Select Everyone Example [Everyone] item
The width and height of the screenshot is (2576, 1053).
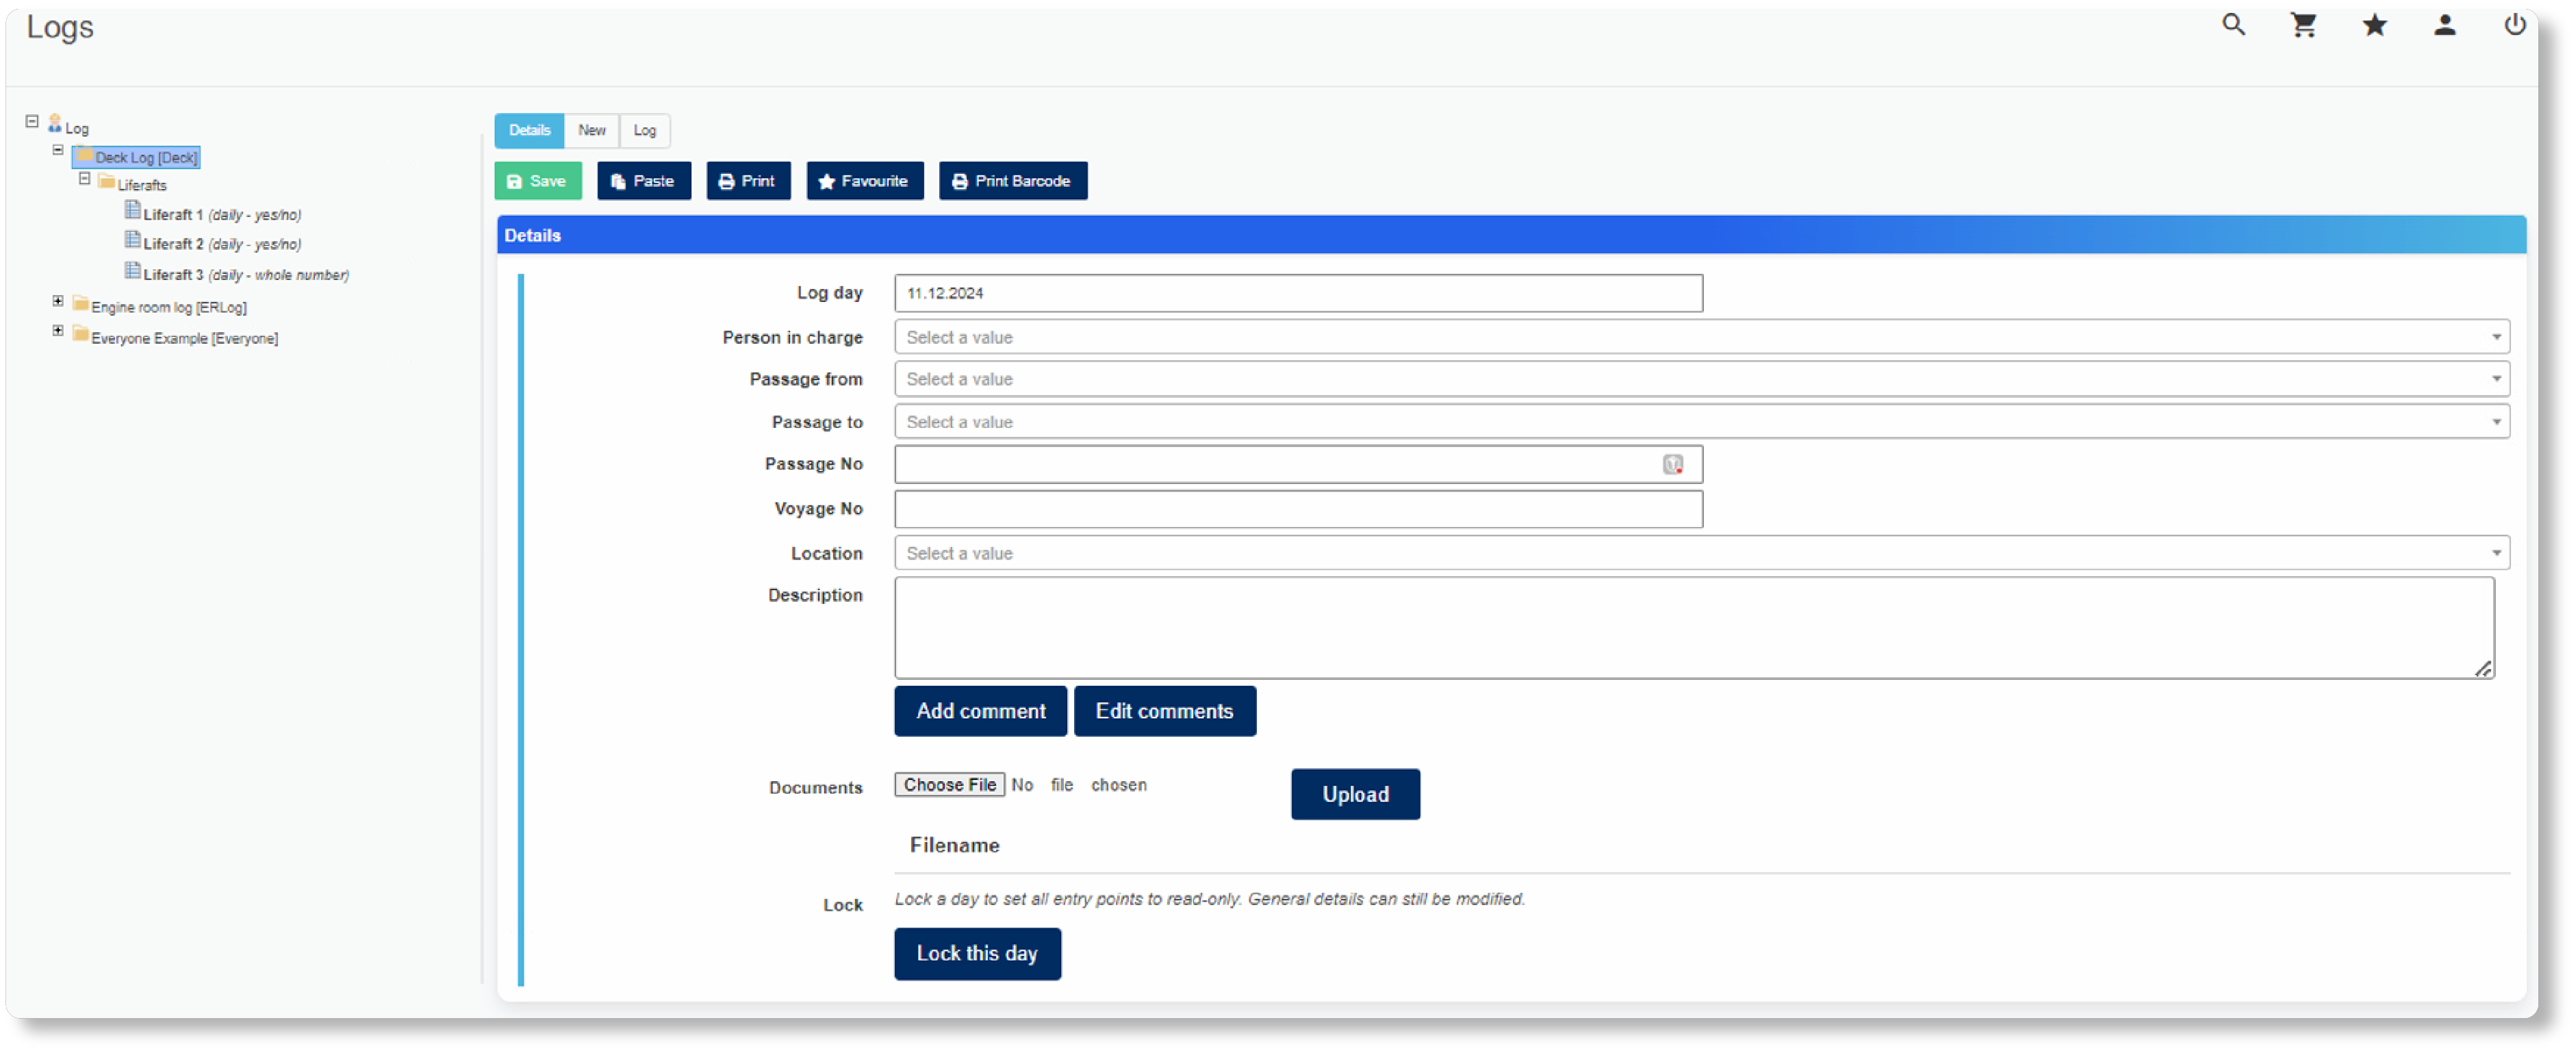tap(185, 339)
